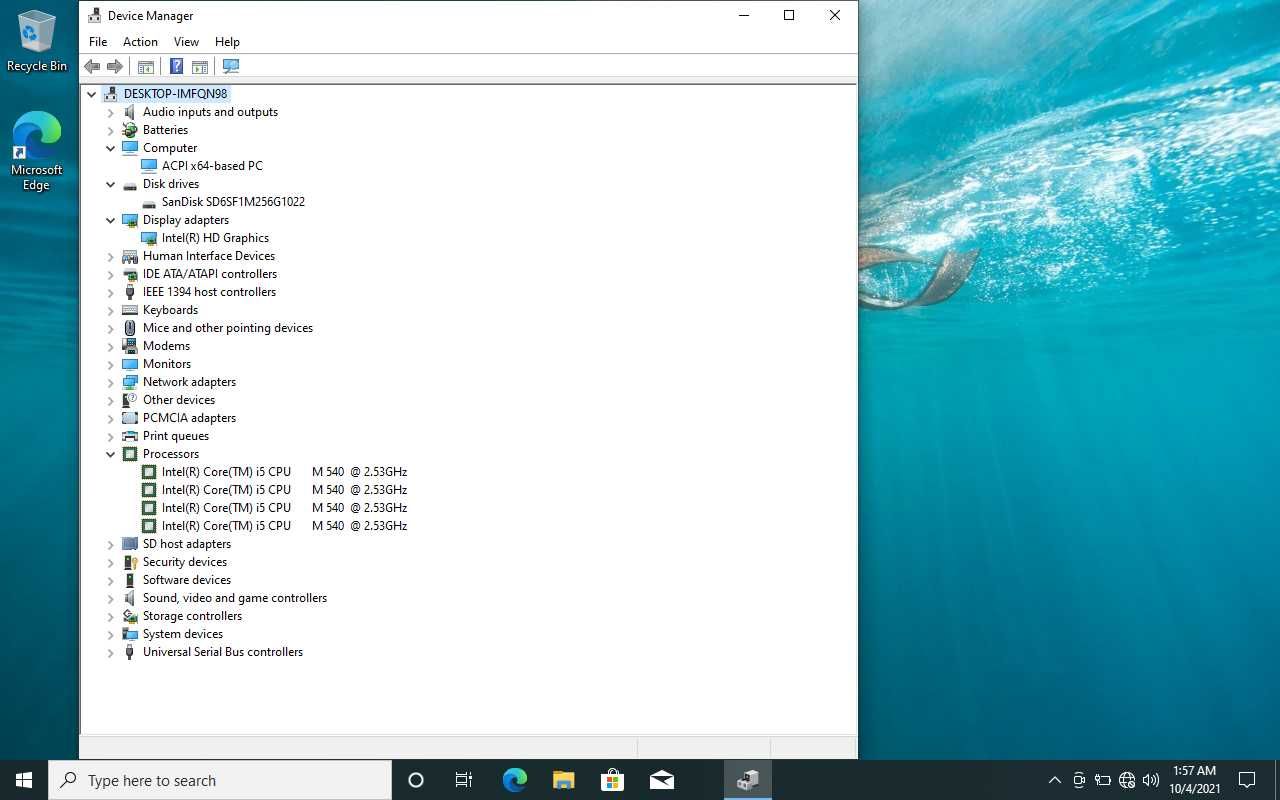Click the Microsoft Edge desktop shortcut
The image size is (1280, 800).
[x=37, y=151]
